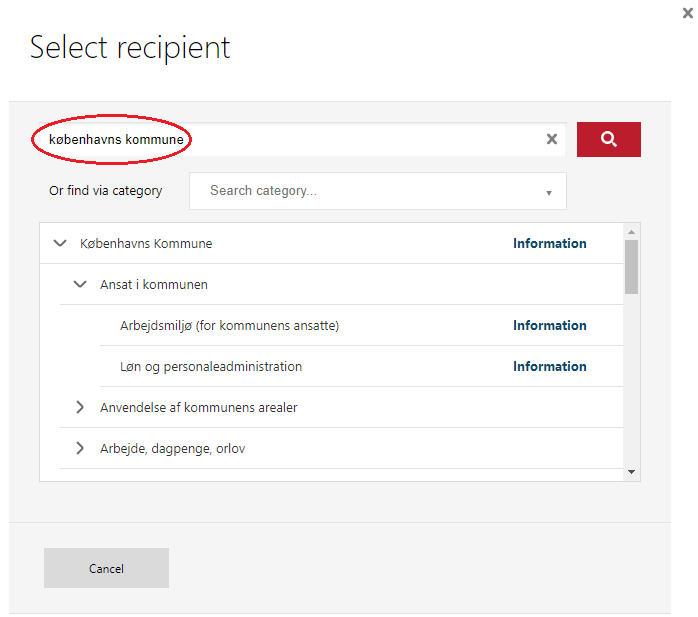The height and width of the screenshot is (617, 698).
Task: Expand Anvendelse af kommunens arealer
Action: click(x=80, y=407)
